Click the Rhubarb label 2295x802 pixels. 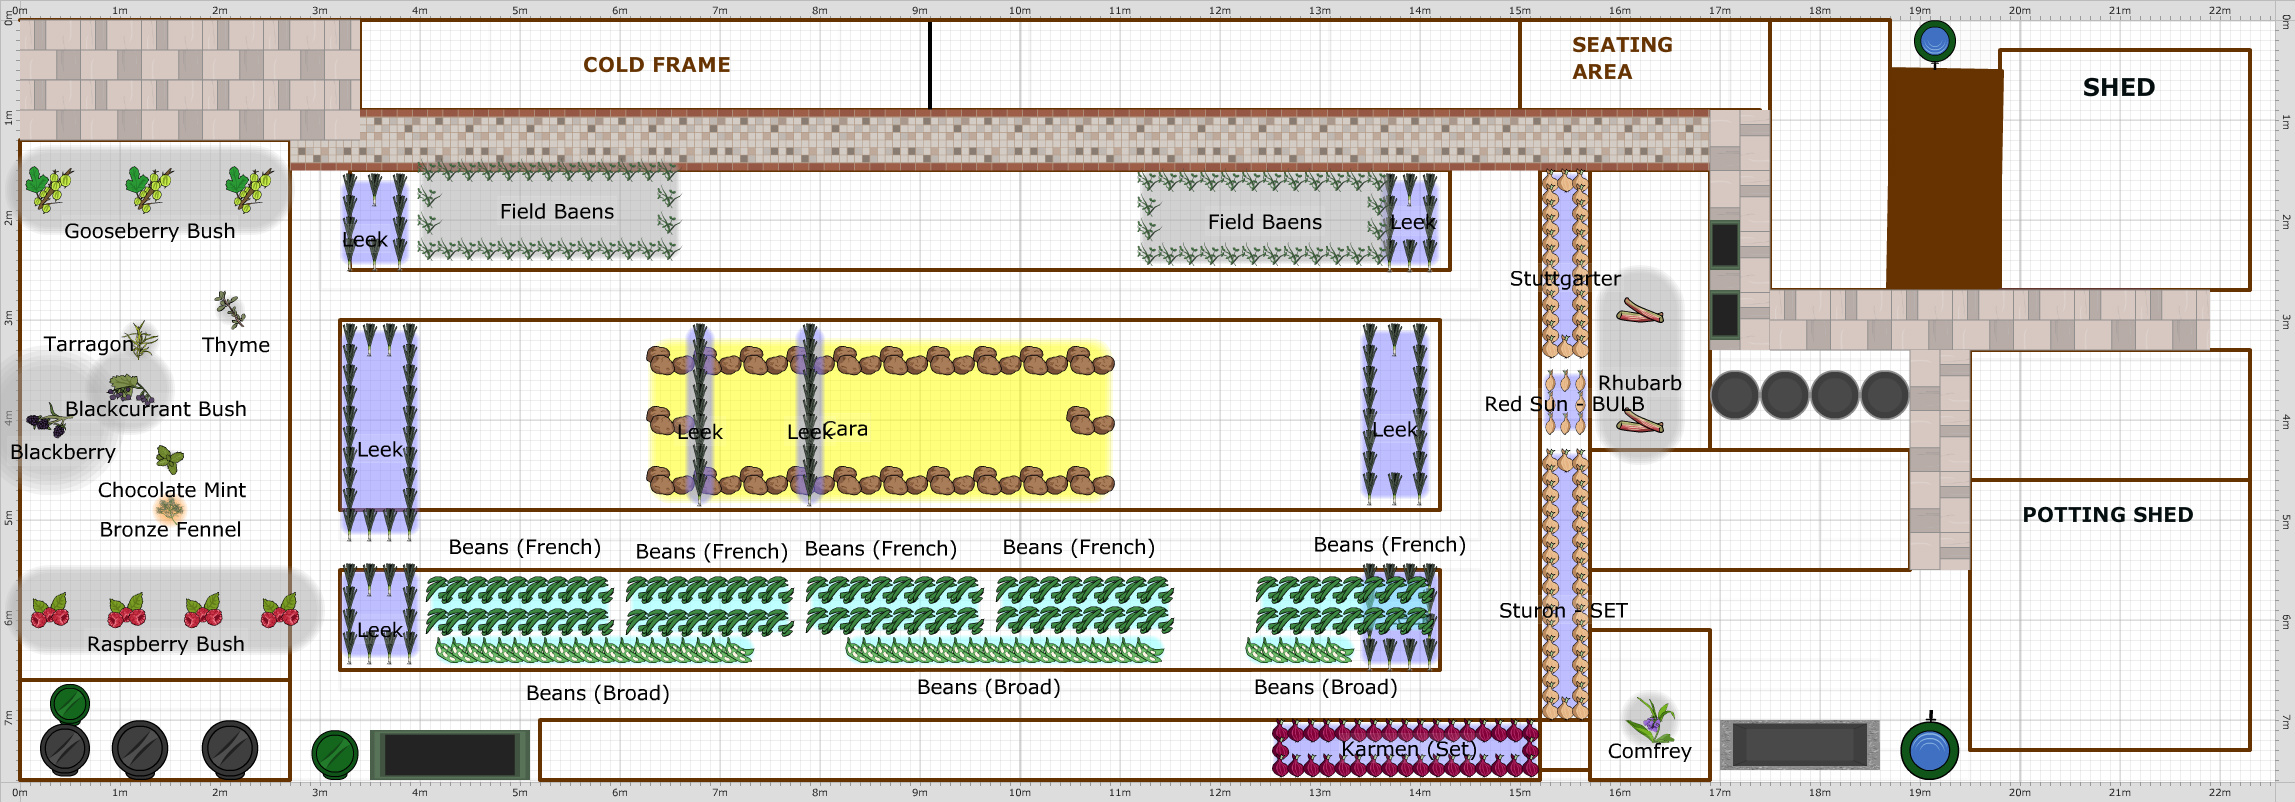pyautogui.click(x=1640, y=383)
